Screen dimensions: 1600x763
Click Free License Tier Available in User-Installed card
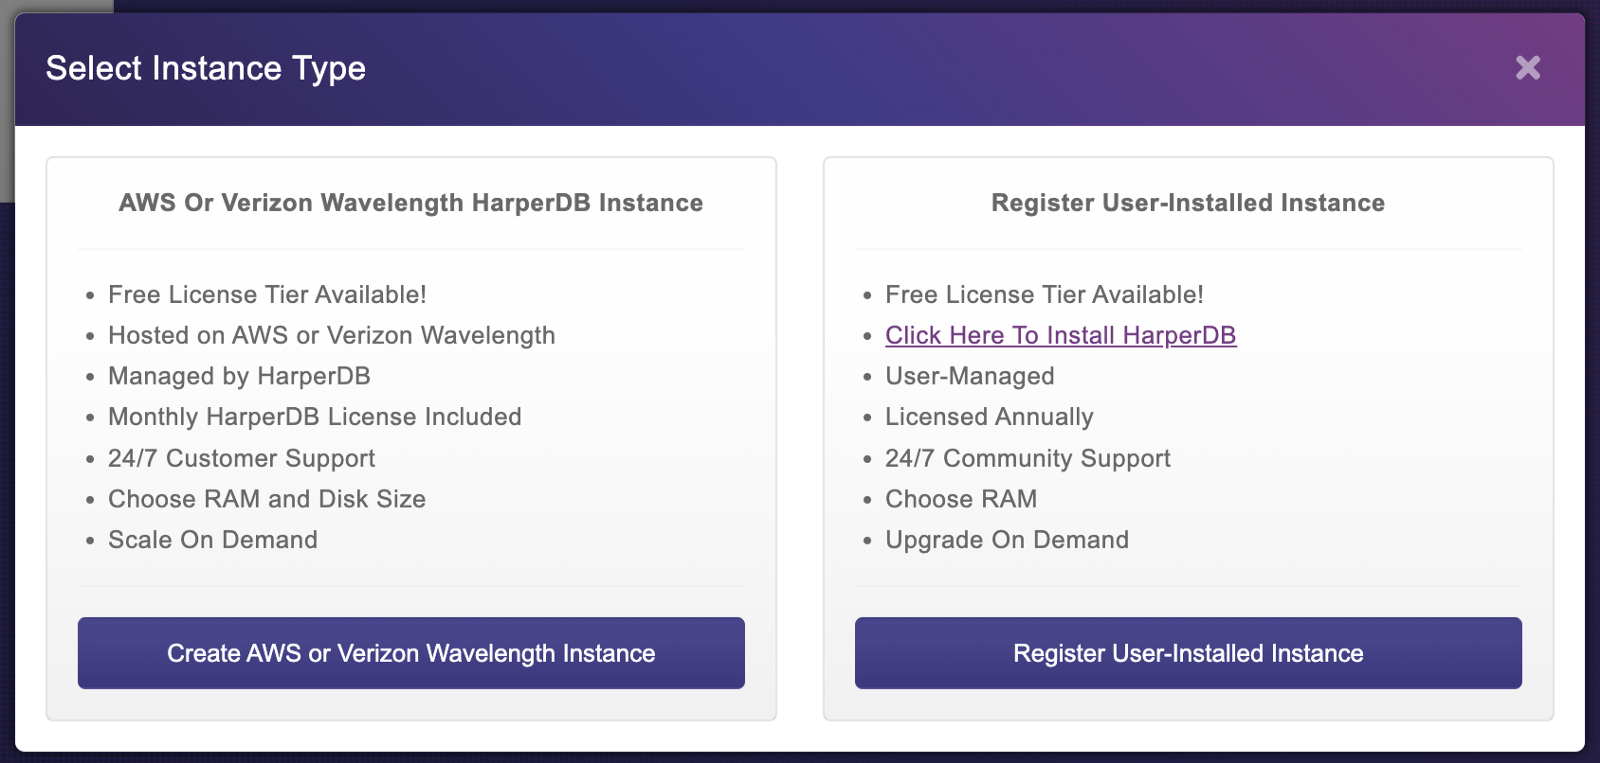(x=1044, y=295)
